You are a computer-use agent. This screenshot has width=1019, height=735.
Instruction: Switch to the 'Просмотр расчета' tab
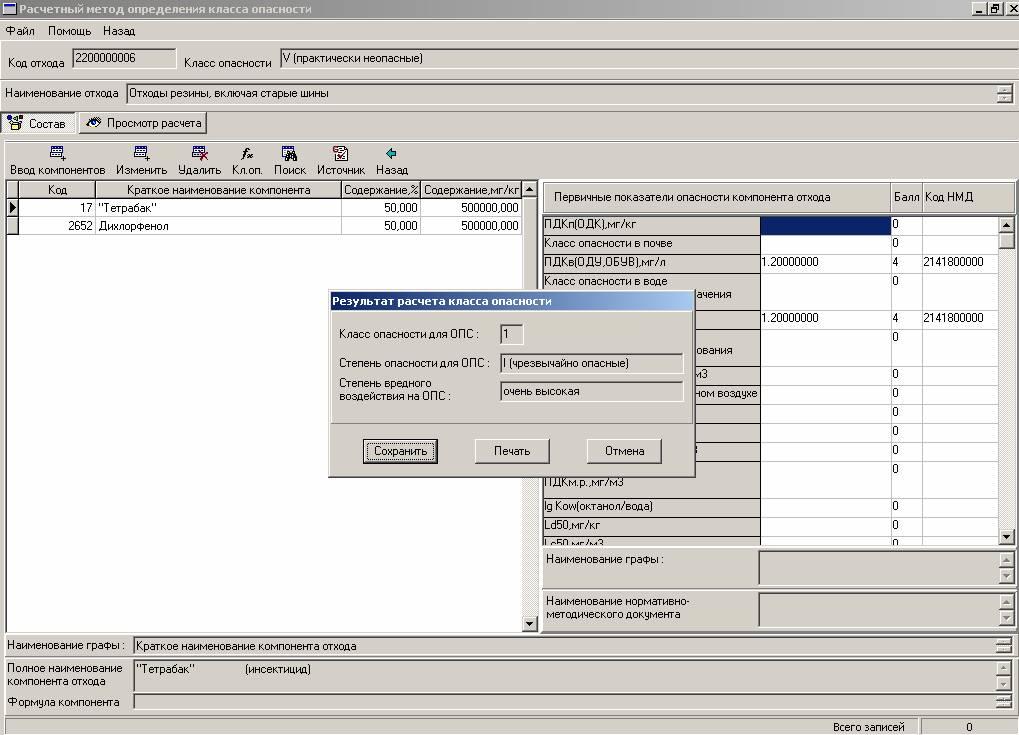tap(143, 124)
